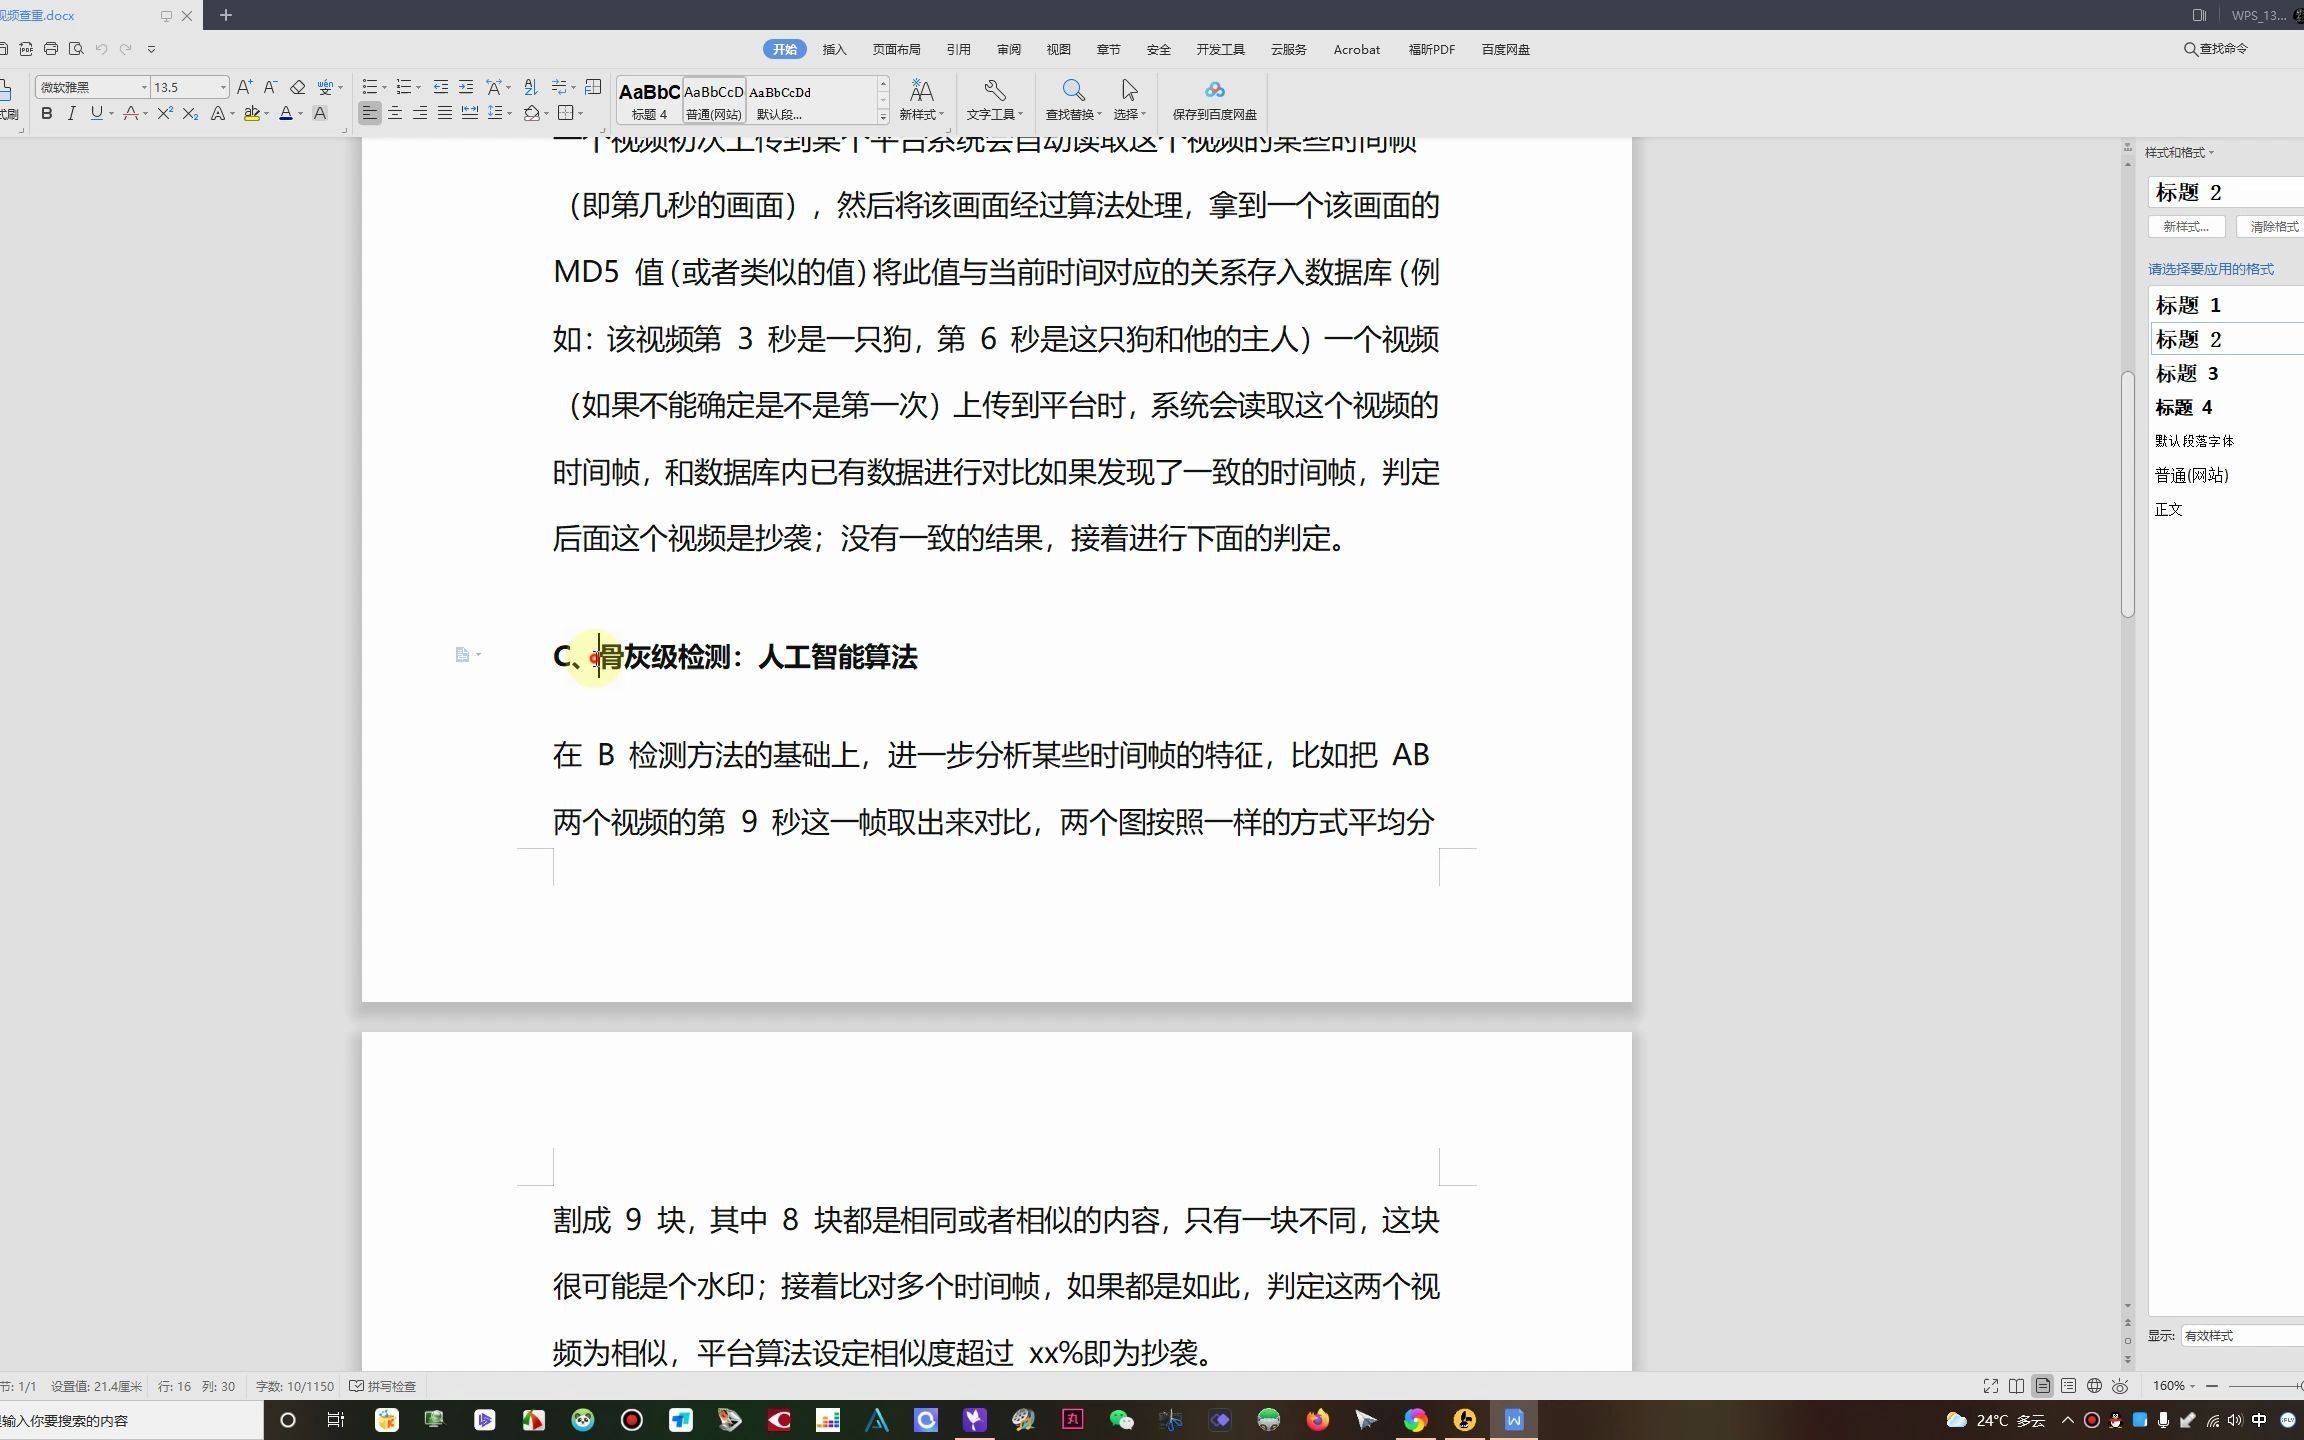Screen dimensions: 2304x1440
Task: Click the sort icon
Action: tap(530, 87)
